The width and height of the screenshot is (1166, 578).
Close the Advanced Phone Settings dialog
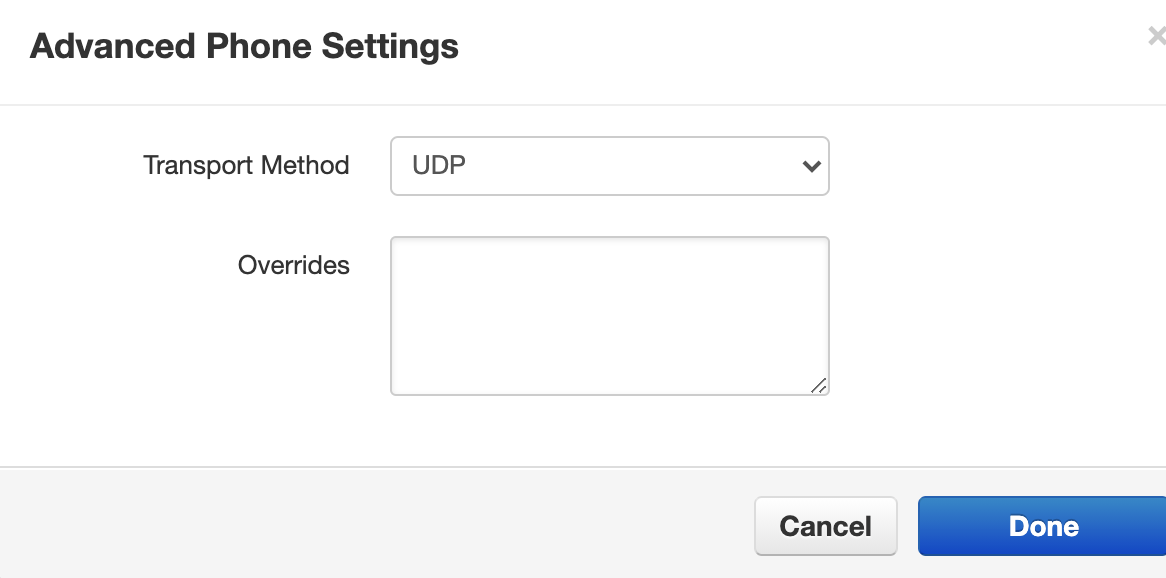click(x=1156, y=38)
